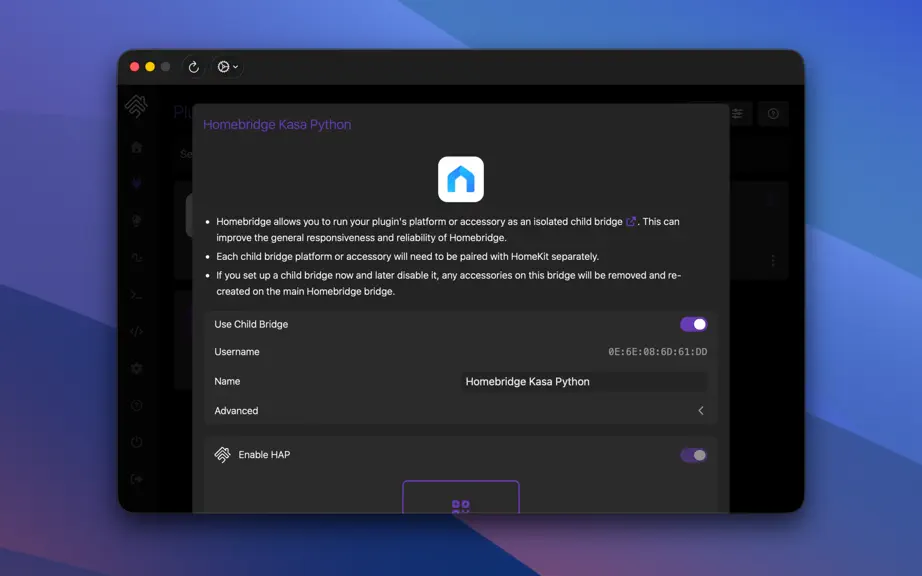Click the sidebar circled question mark icon
The height and width of the screenshot is (576, 922).
point(136,406)
